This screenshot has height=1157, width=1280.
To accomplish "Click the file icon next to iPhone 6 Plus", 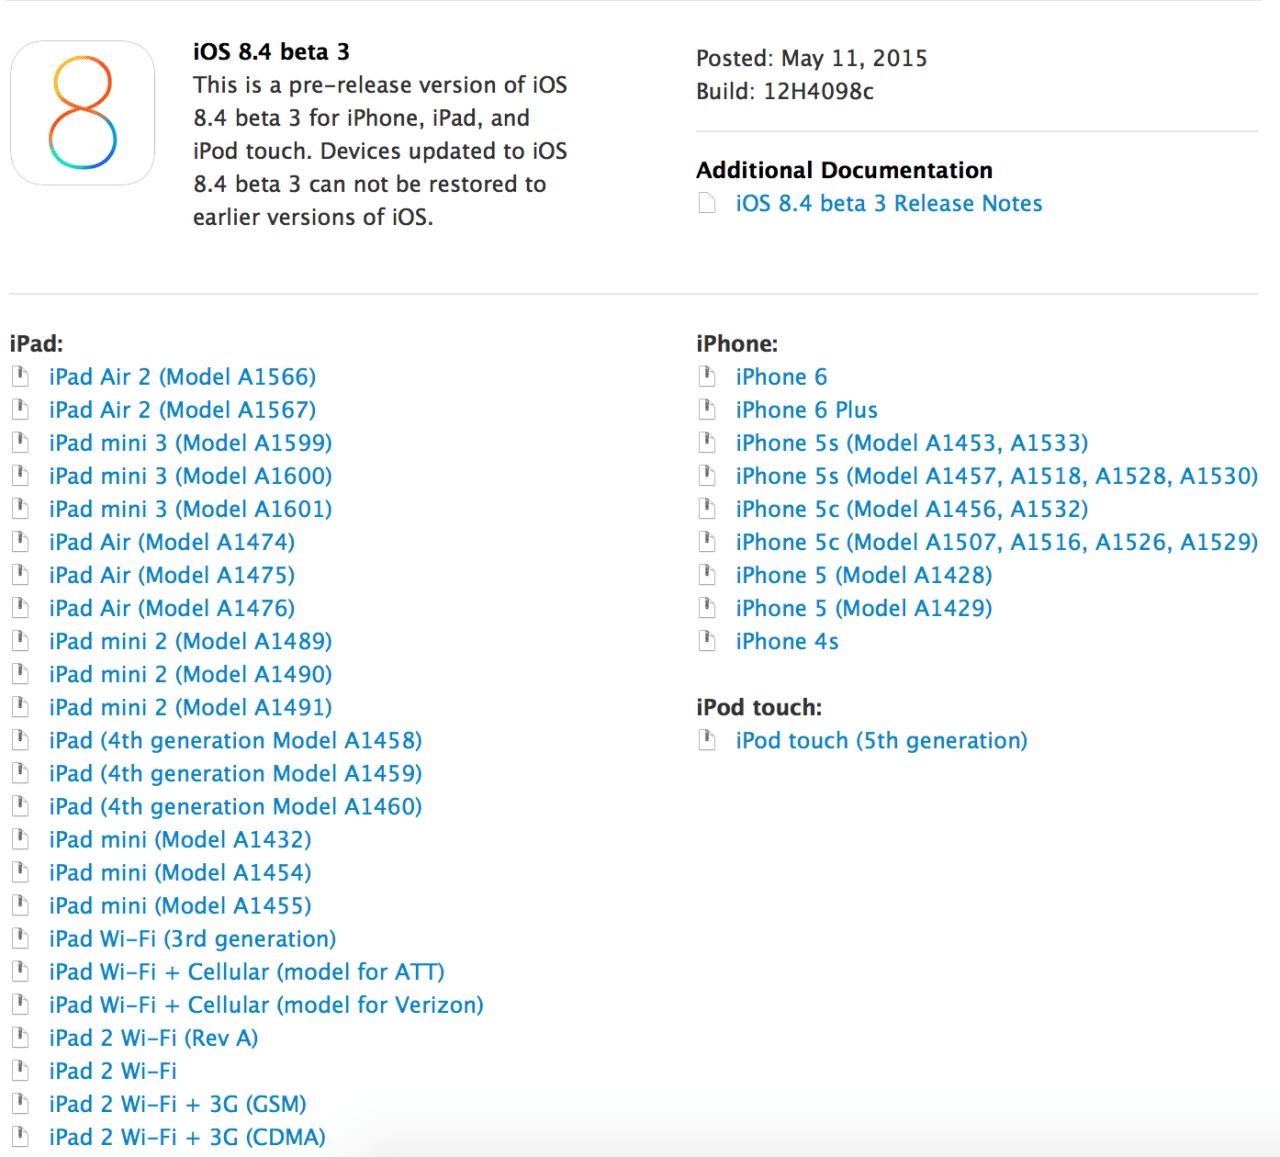I will click(707, 408).
